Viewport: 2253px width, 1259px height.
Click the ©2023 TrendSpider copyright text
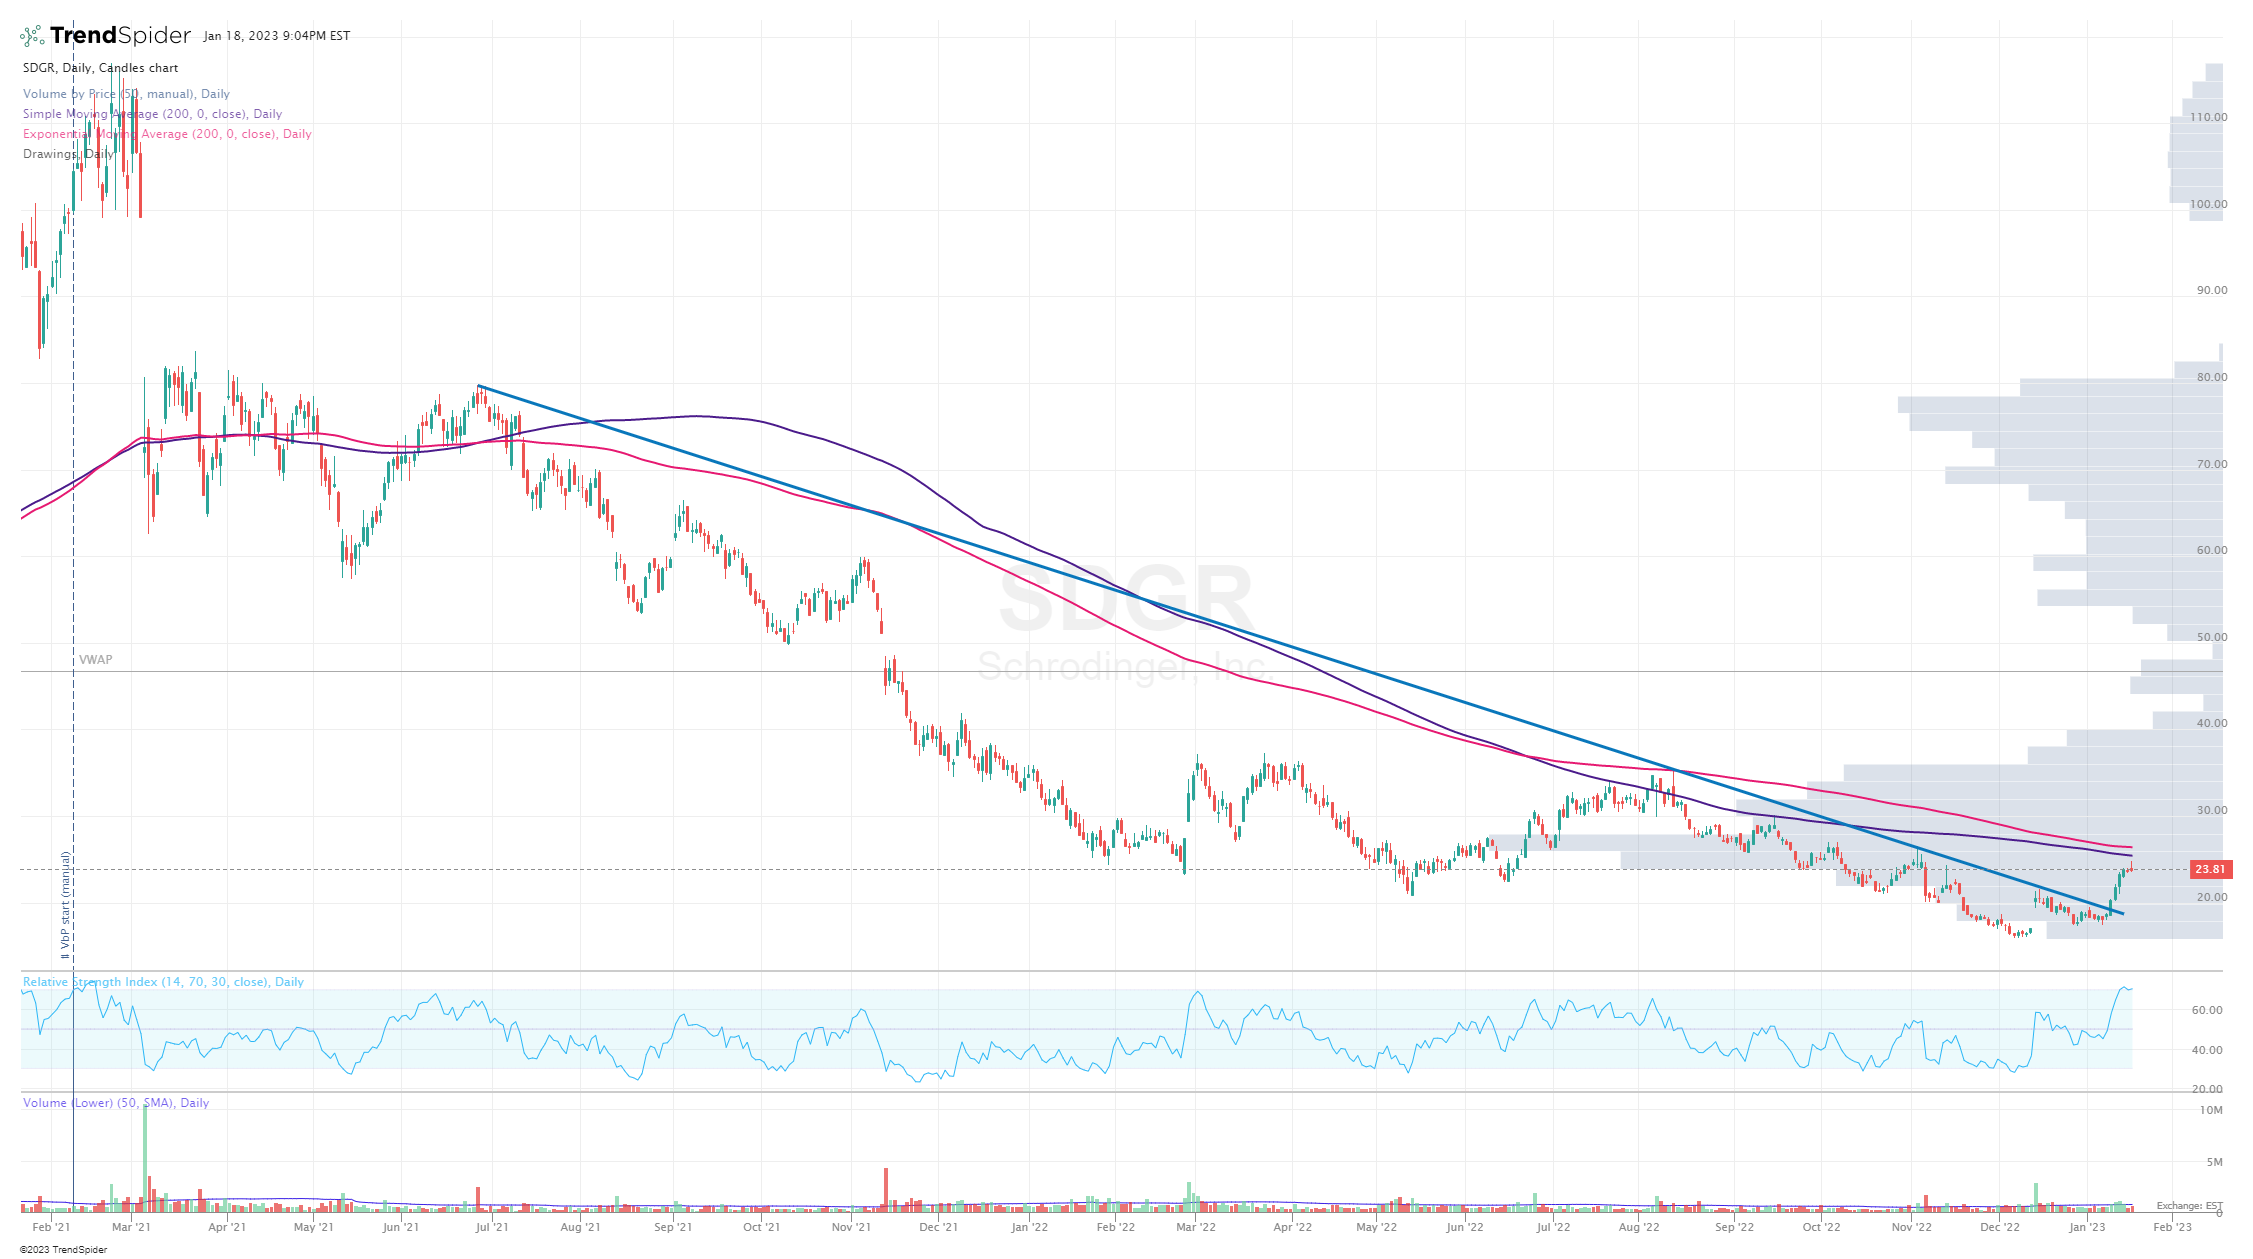click(x=63, y=1250)
